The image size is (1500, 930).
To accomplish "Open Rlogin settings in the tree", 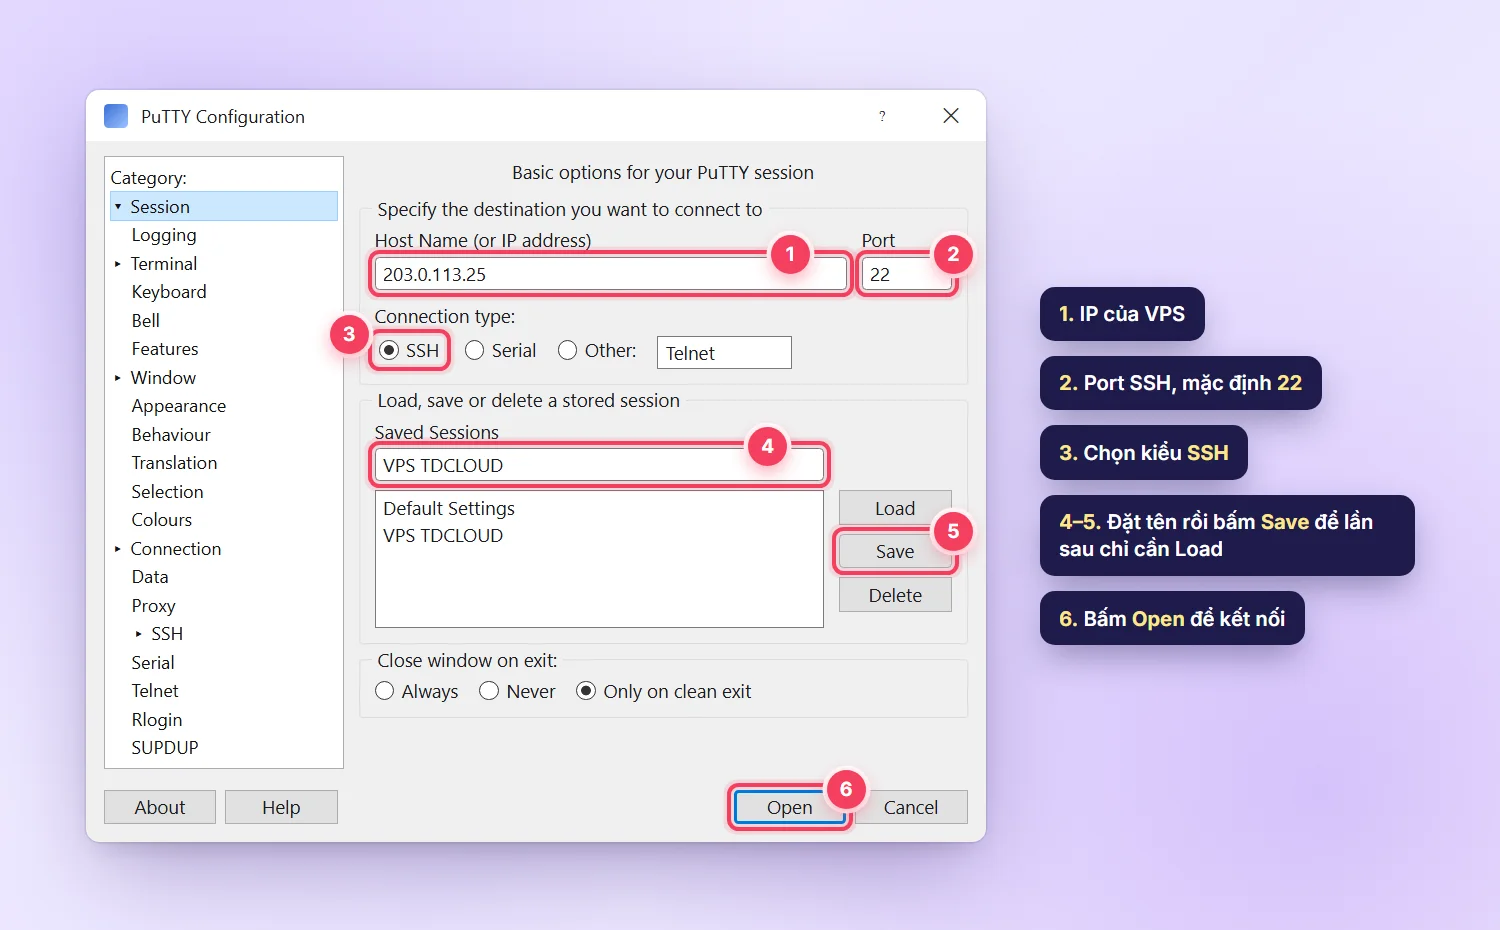I will (157, 720).
